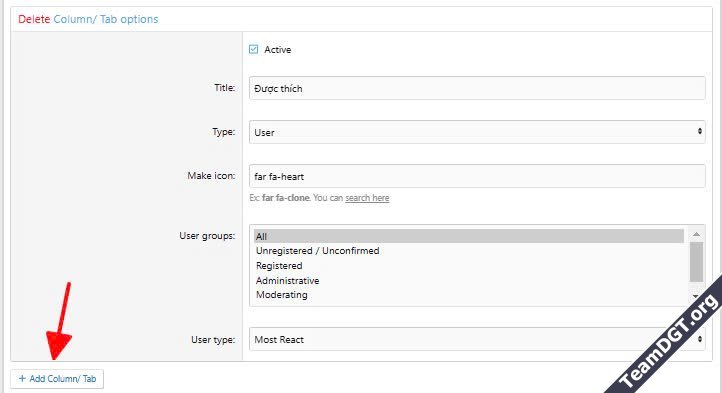This screenshot has height=393, width=722.
Task: Uncheck the Active checkbox
Action: tap(253, 49)
